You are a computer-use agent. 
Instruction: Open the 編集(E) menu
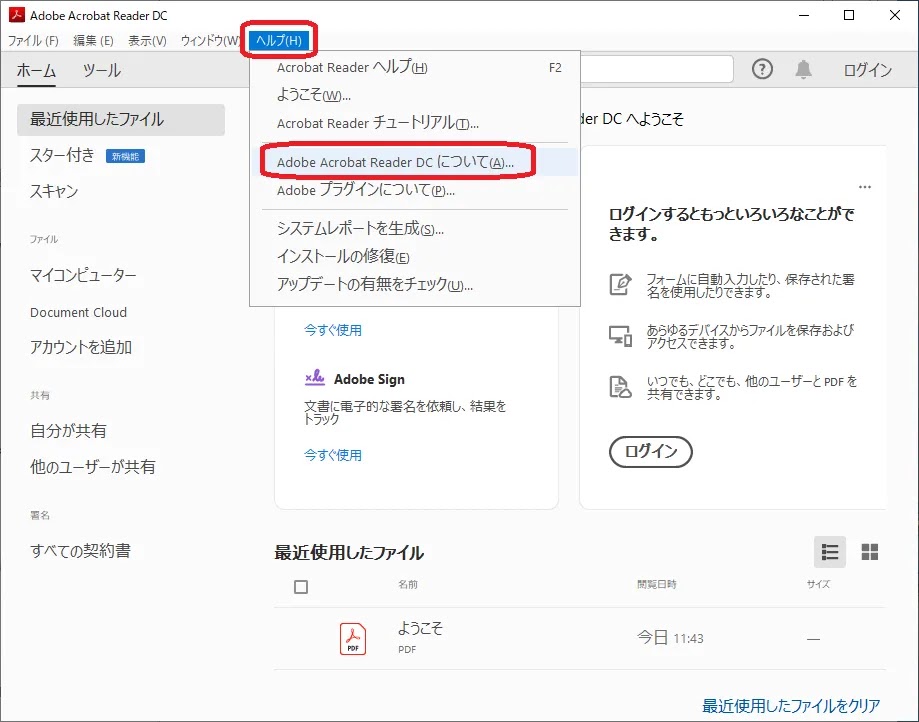point(93,40)
